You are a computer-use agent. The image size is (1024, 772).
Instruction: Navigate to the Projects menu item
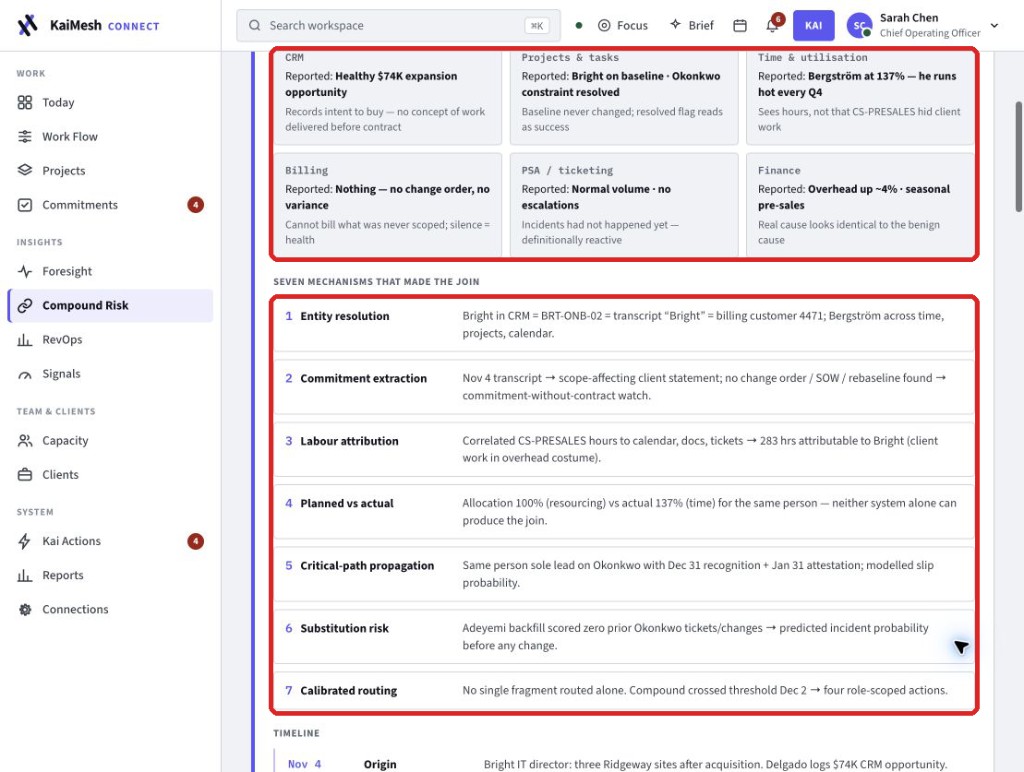(x=110, y=170)
